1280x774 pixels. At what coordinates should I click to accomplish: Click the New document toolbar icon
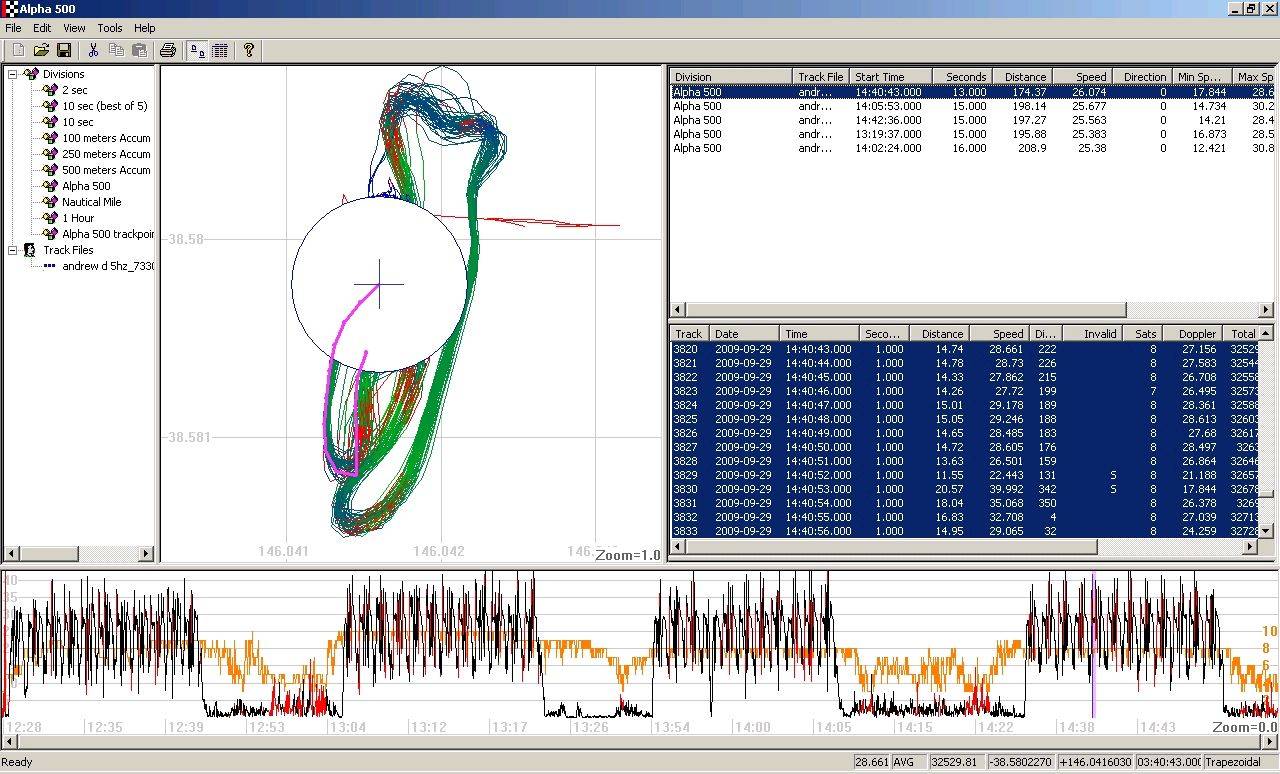(x=17, y=50)
